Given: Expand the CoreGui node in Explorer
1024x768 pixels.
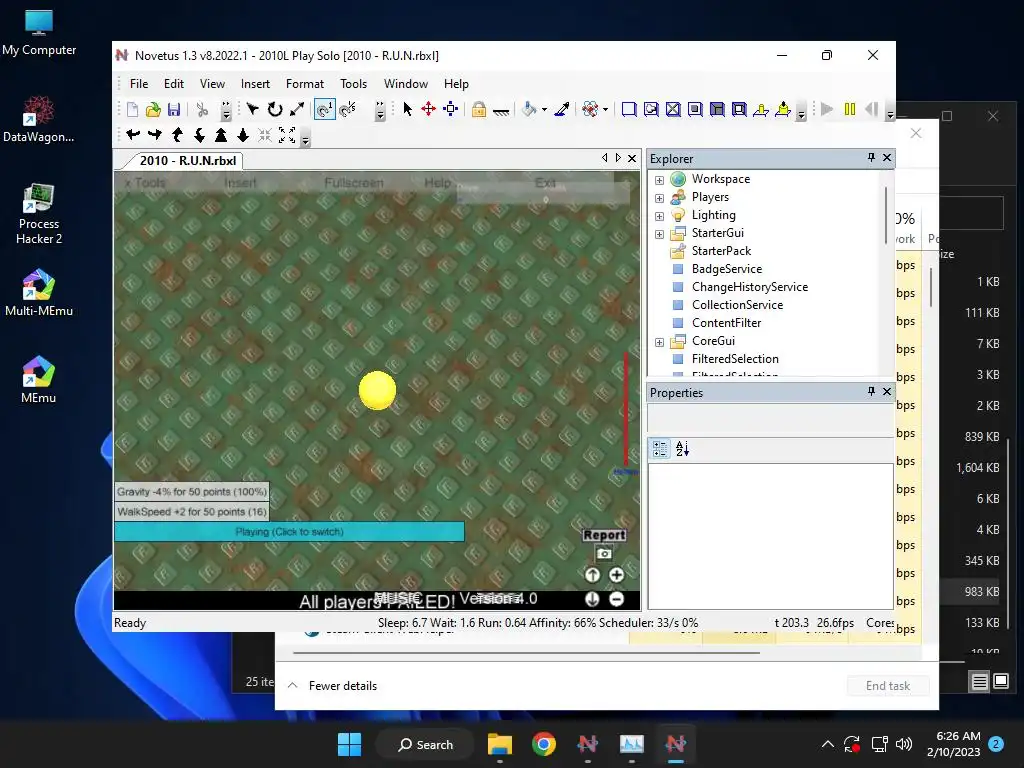Looking at the screenshot, I should coord(660,342).
